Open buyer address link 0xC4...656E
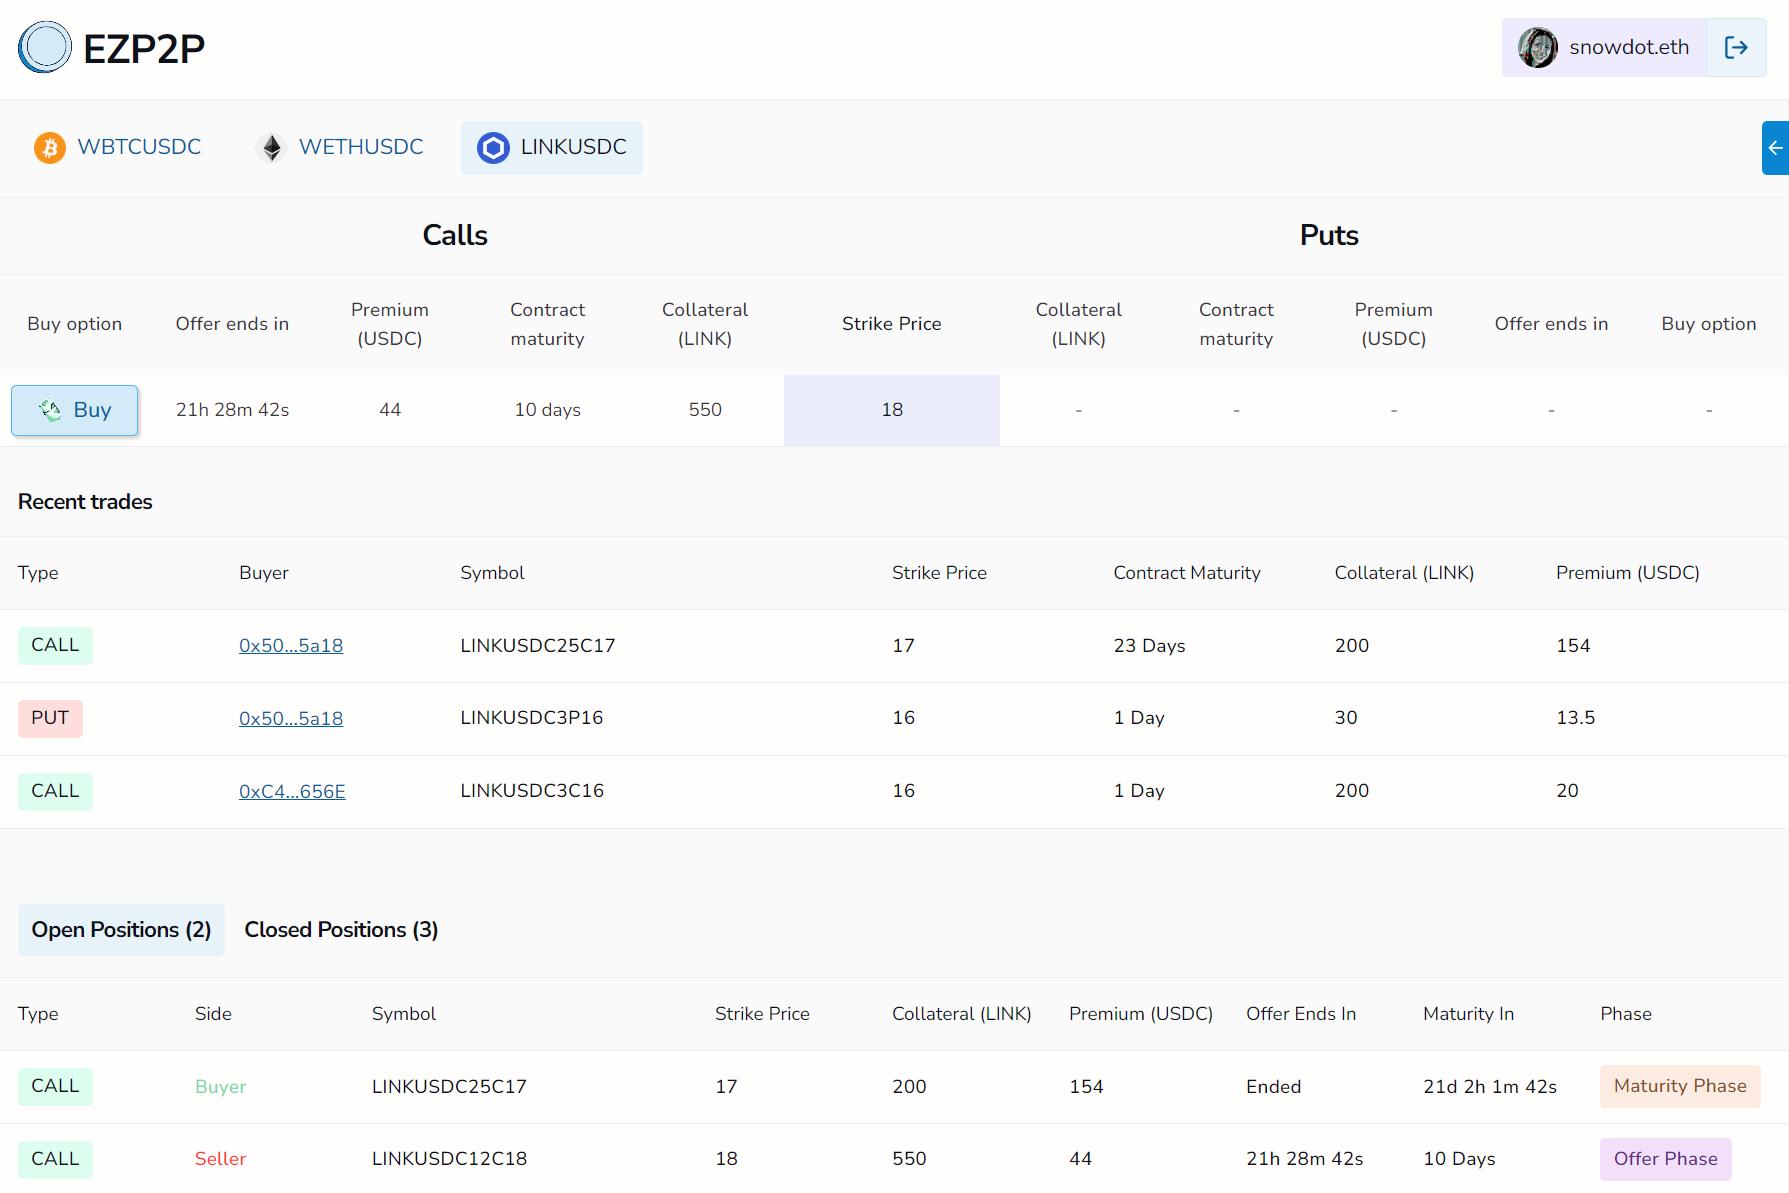This screenshot has height=1193, width=1789. (x=292, y=792)
